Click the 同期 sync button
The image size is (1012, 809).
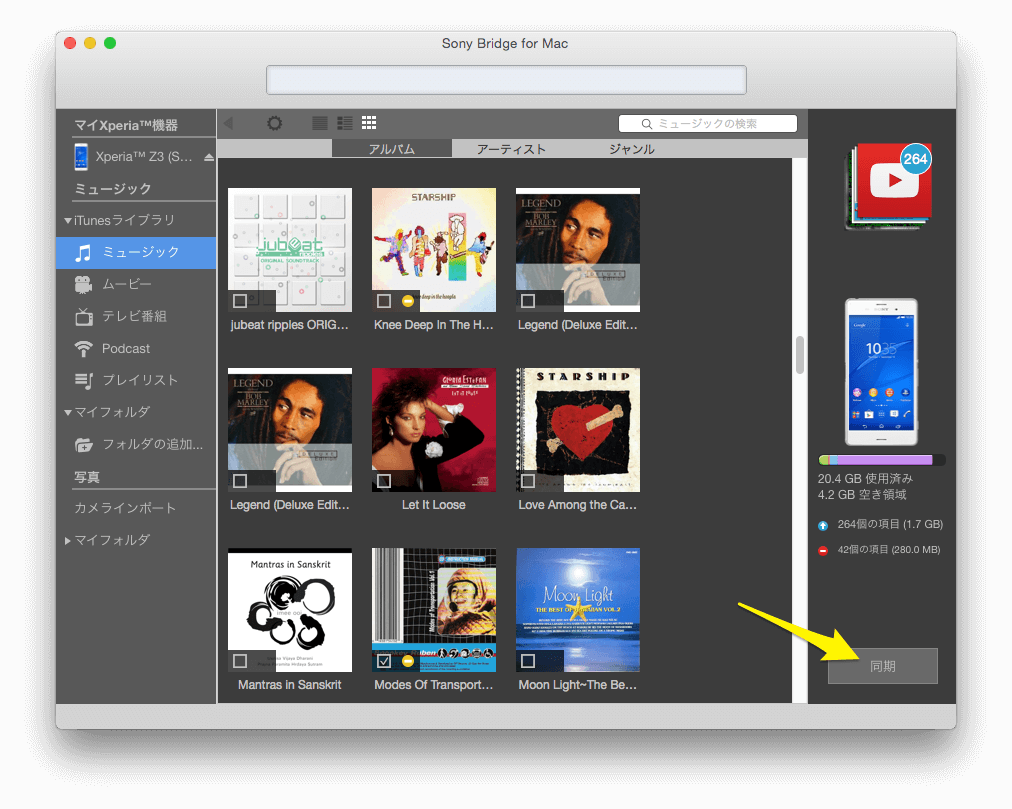883,666
